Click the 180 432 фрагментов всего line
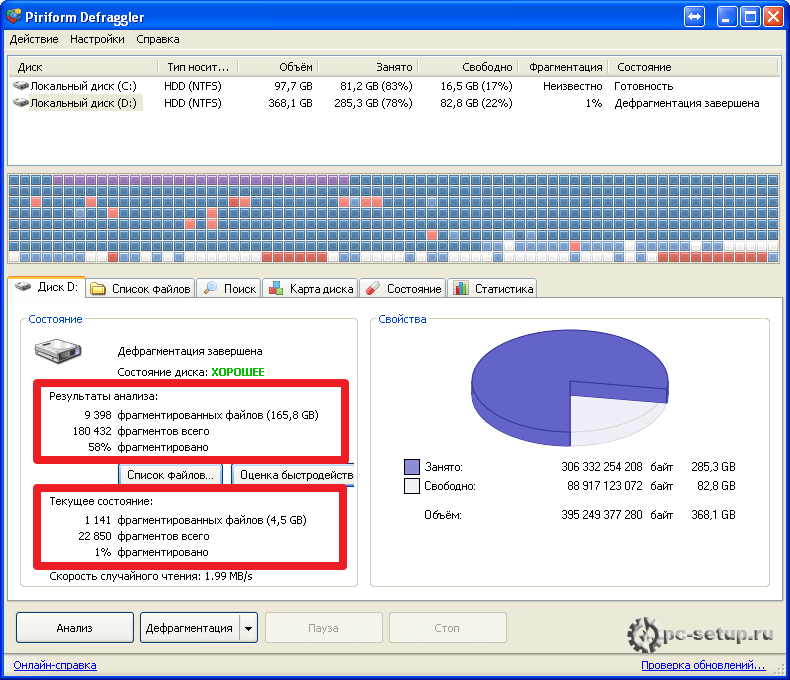Screen dimensions: 790x680 pyautogui.click(x=141, y=431)
